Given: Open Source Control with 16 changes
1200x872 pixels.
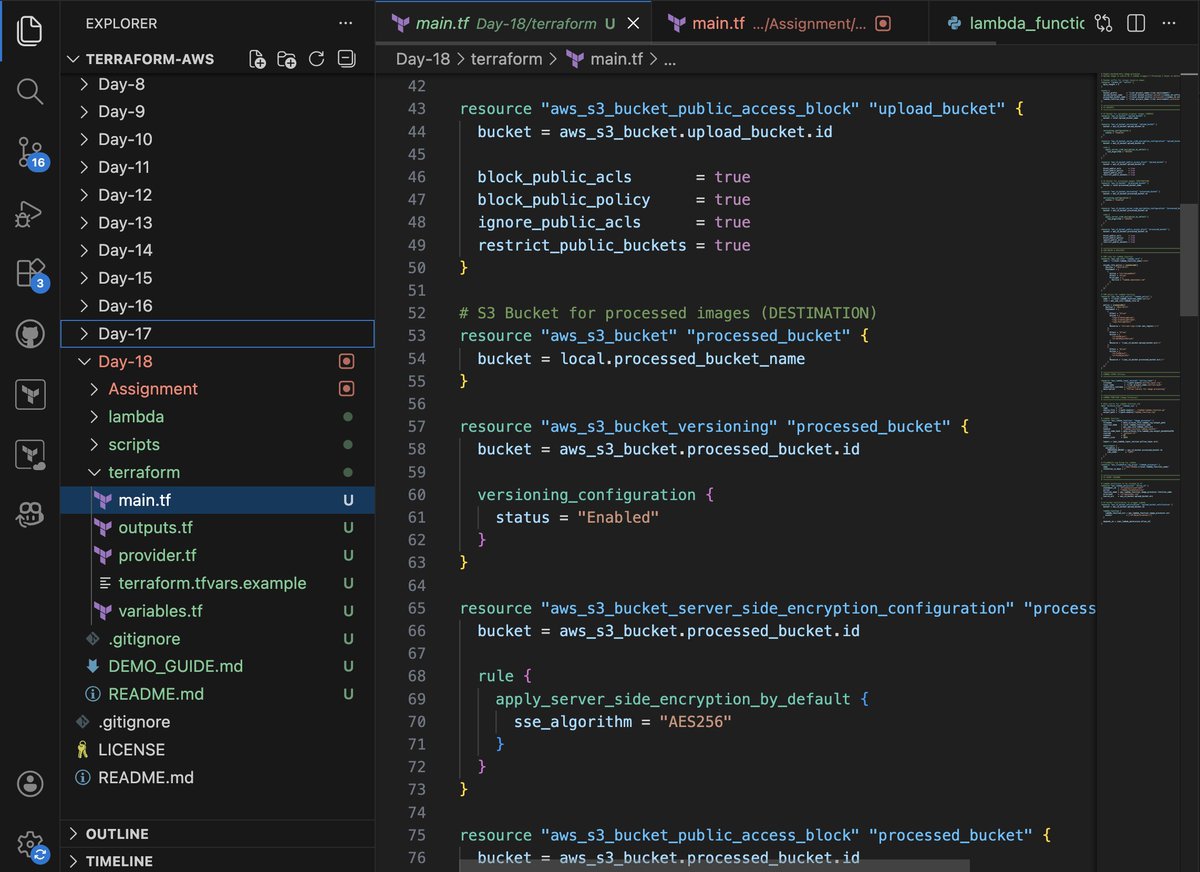Looking at the screenshot, I should (x=30, y=152).
